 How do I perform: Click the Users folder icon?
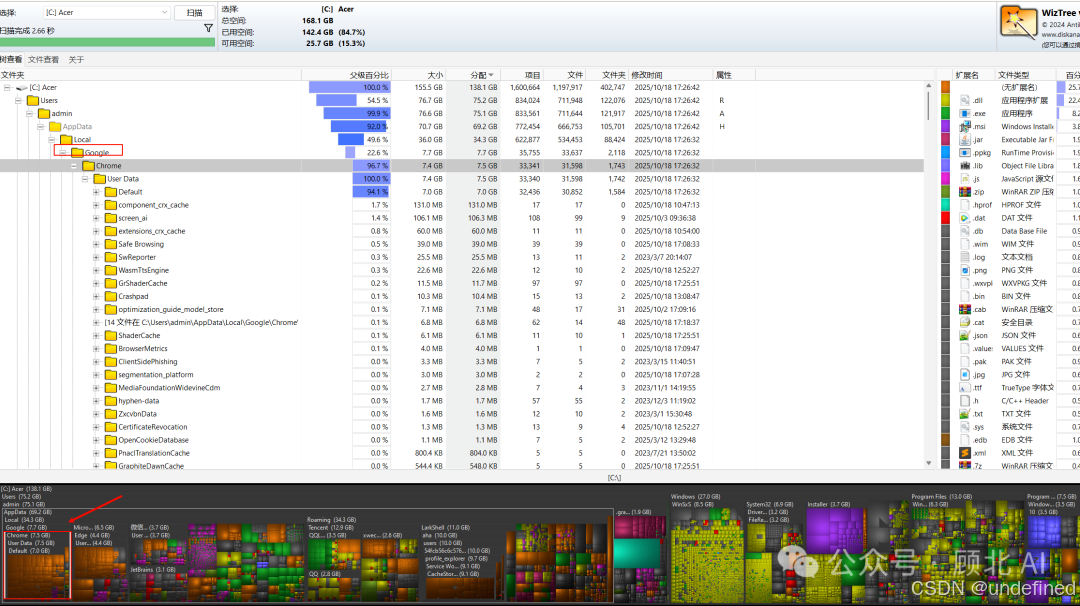32,101
